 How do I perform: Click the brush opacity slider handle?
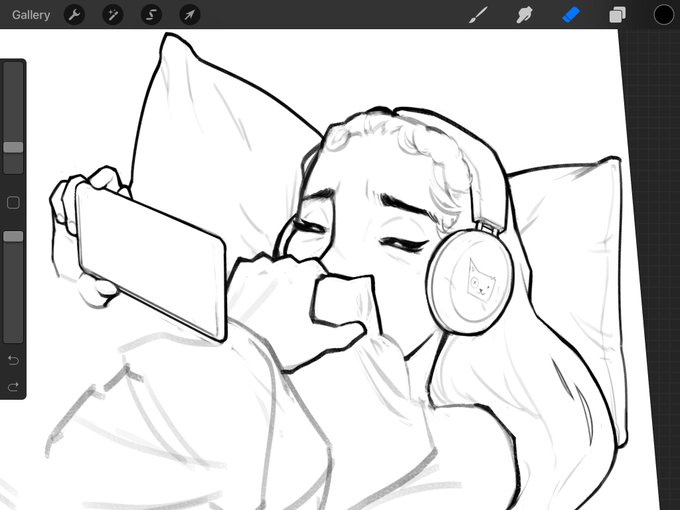(13, 236)
